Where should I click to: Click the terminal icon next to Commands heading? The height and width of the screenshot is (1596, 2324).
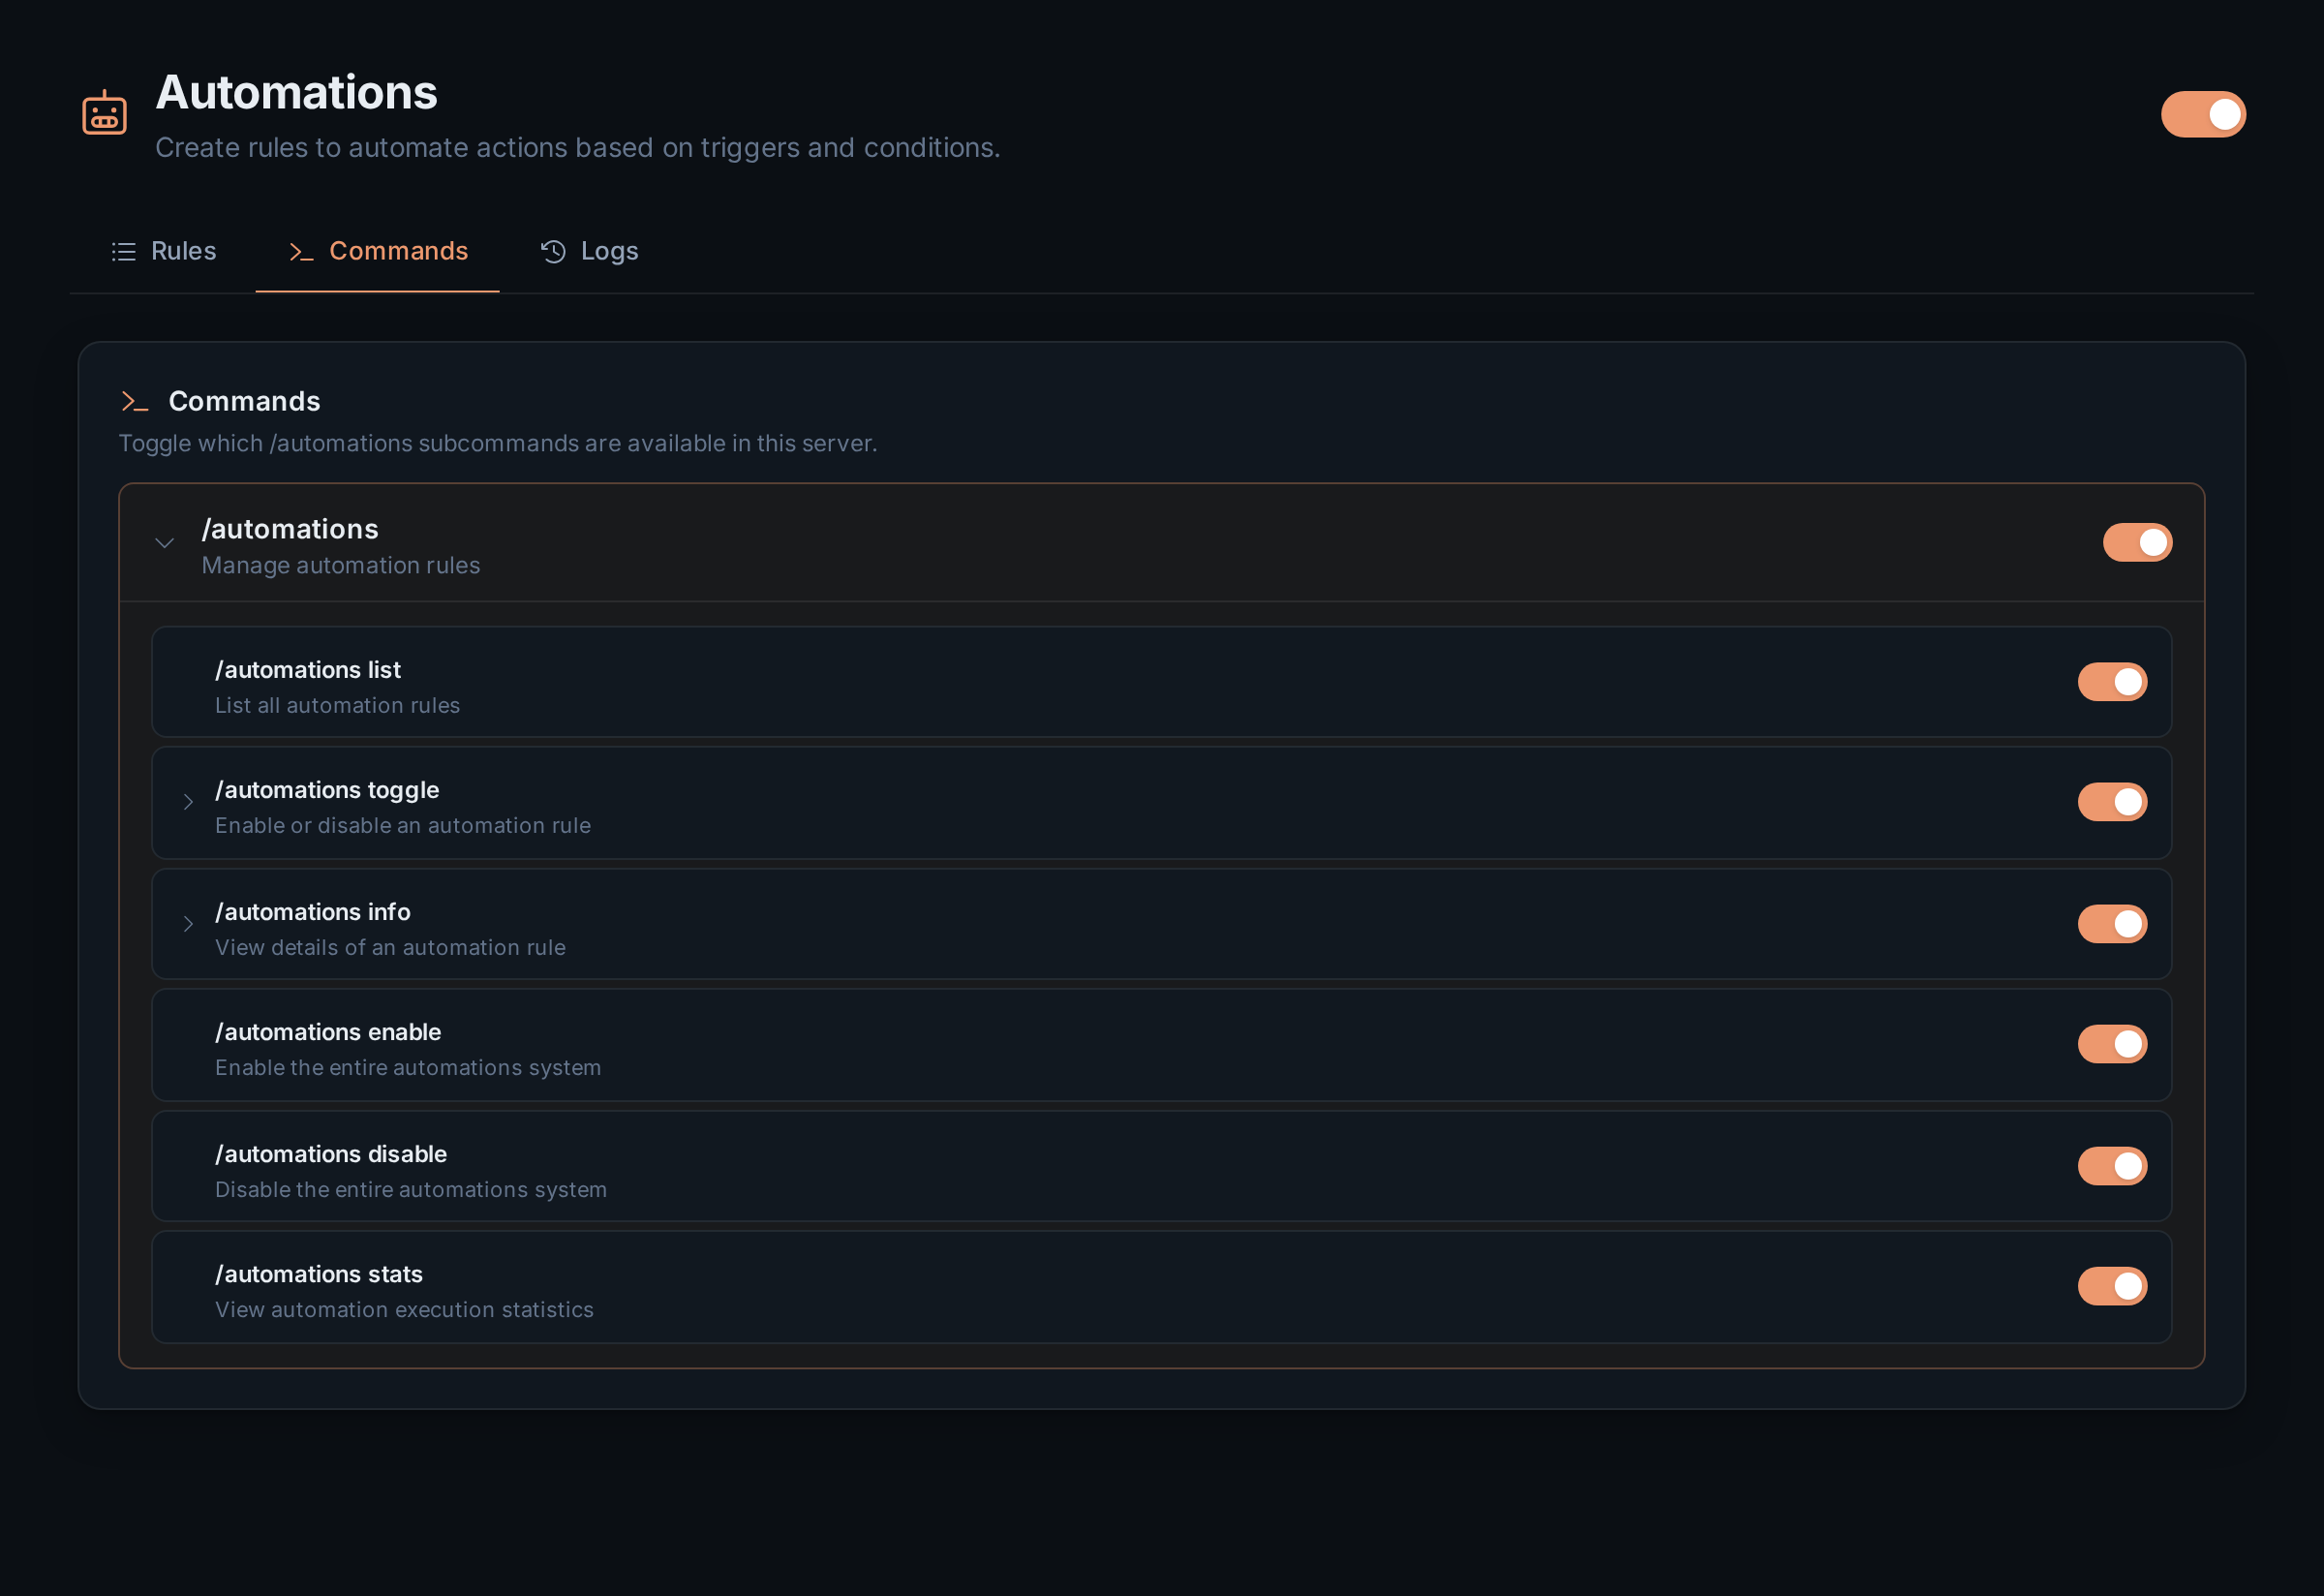tap(134, 402)
